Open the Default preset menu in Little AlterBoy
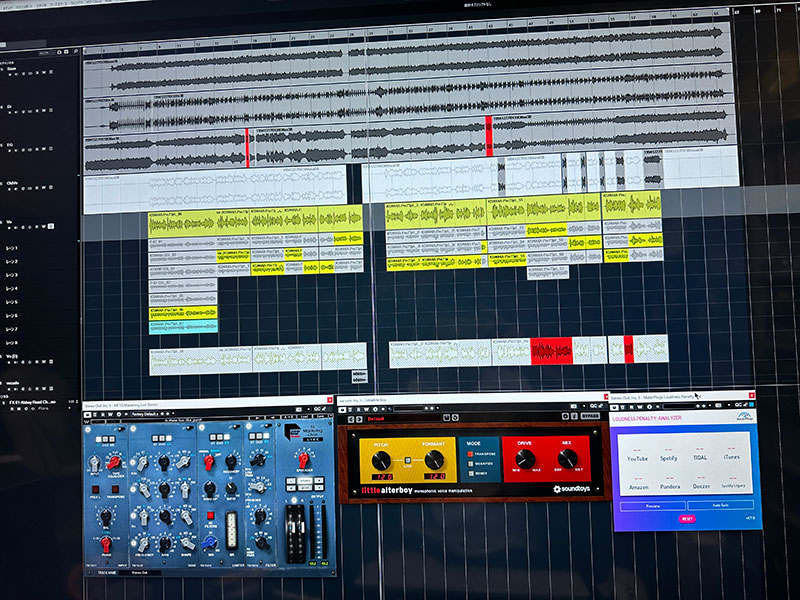This screenshot has height=600, width=800. pos(403,419)
